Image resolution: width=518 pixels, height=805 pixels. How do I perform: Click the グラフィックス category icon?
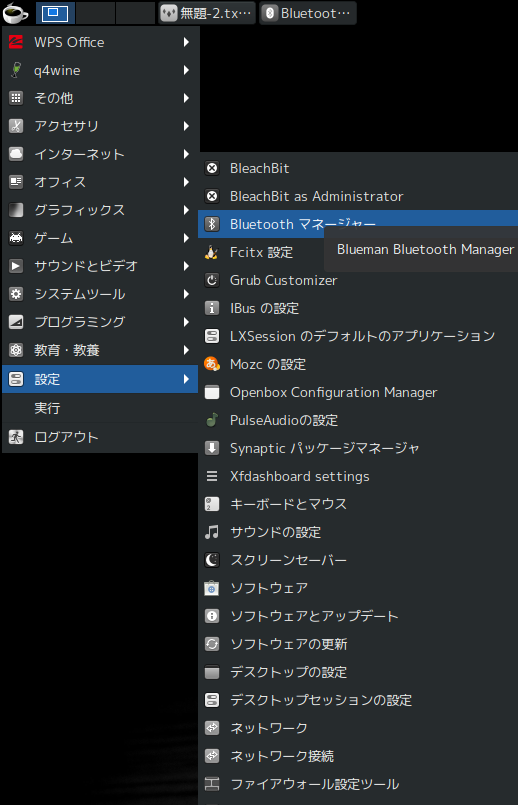pyautogui.click(x=16, y=210)
